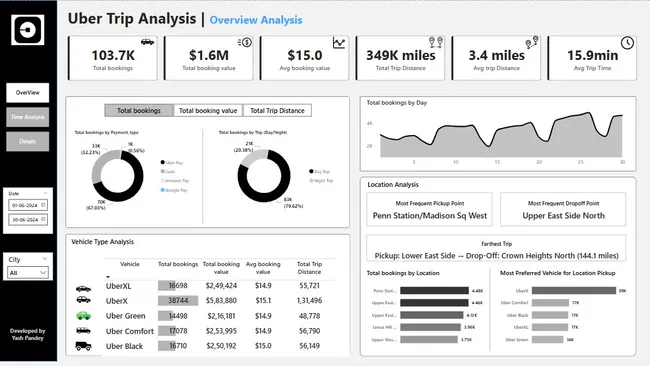This screenshot has height=366, width=650.
Task: Sort by Total booking value column header
Action: click(221, 268)
